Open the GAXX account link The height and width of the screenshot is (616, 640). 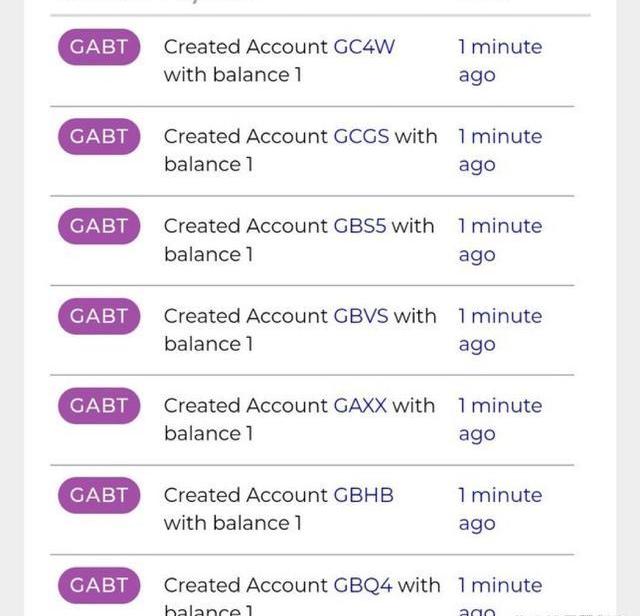click(x=359, y=406)
